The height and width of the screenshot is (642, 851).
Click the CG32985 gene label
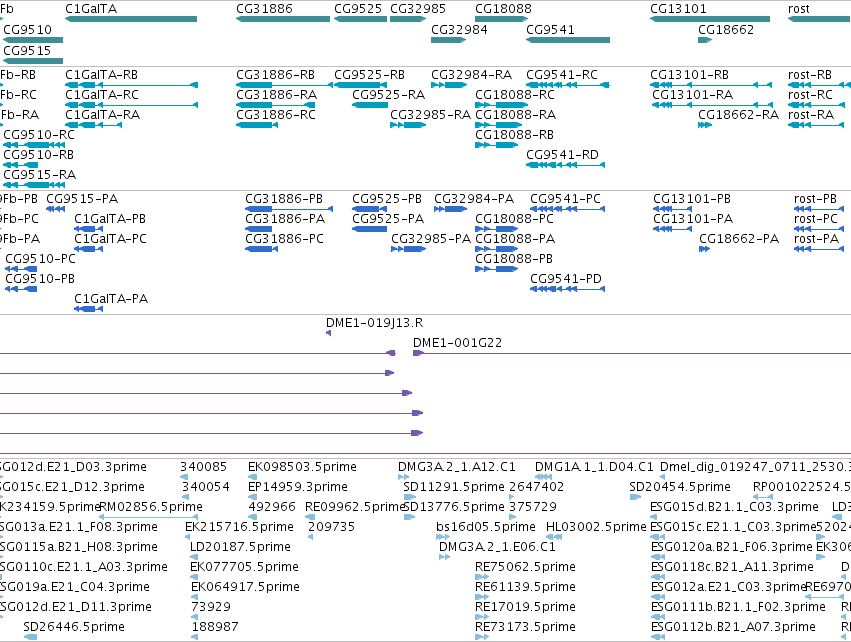[418, 9]
